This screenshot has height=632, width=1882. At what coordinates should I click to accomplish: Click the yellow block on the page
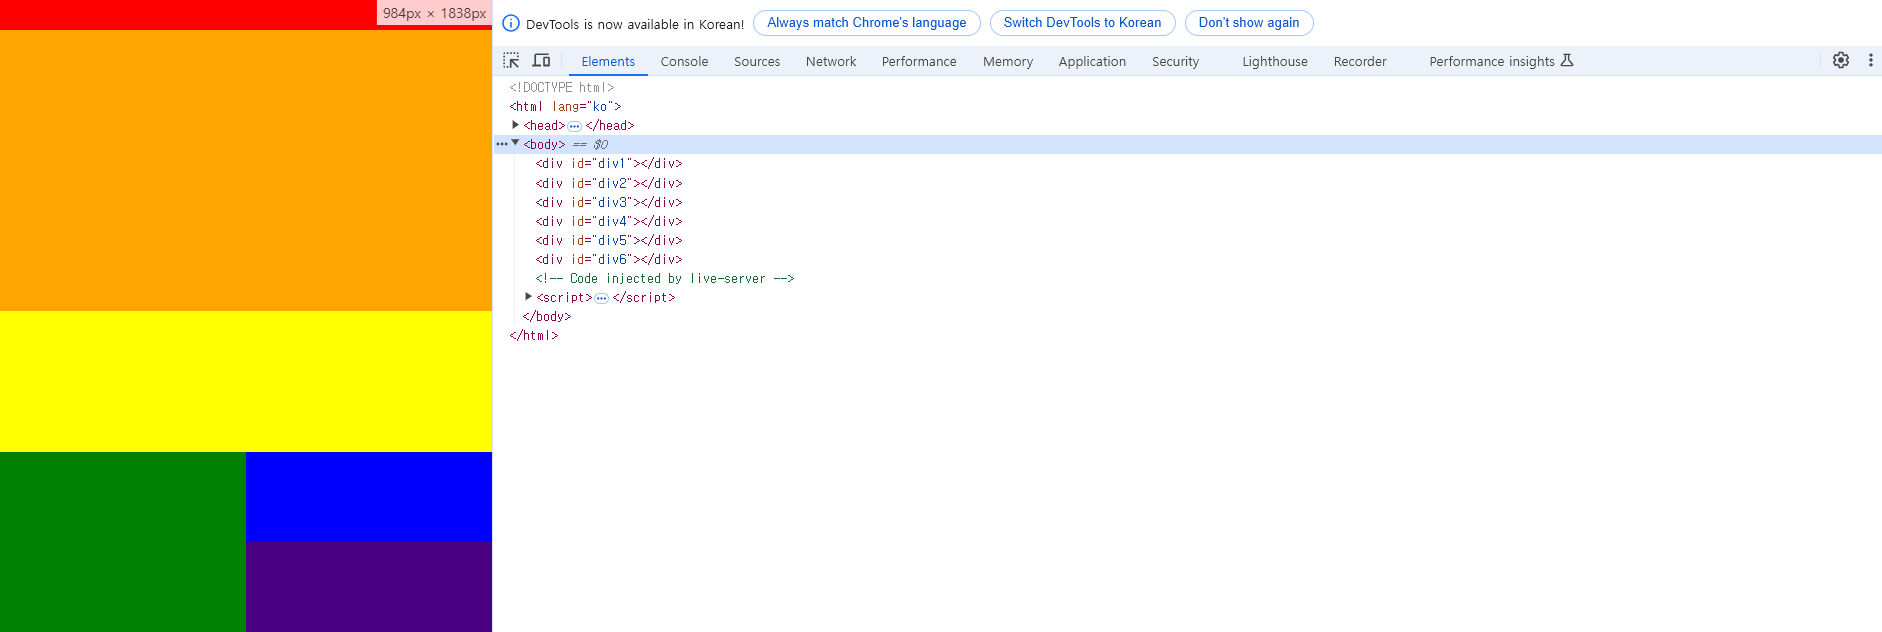(x=246, y=381)
